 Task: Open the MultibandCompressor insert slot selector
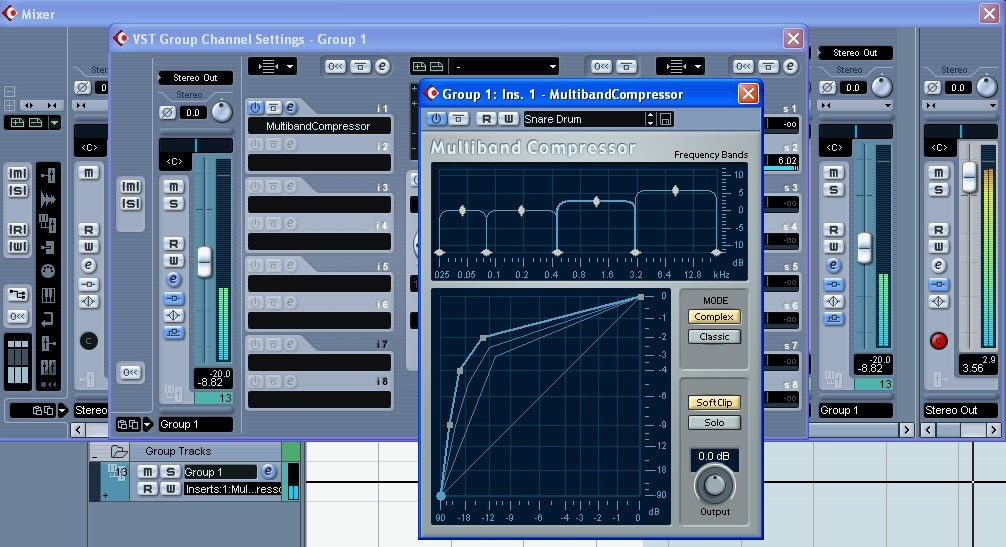(x=319, y=126)
